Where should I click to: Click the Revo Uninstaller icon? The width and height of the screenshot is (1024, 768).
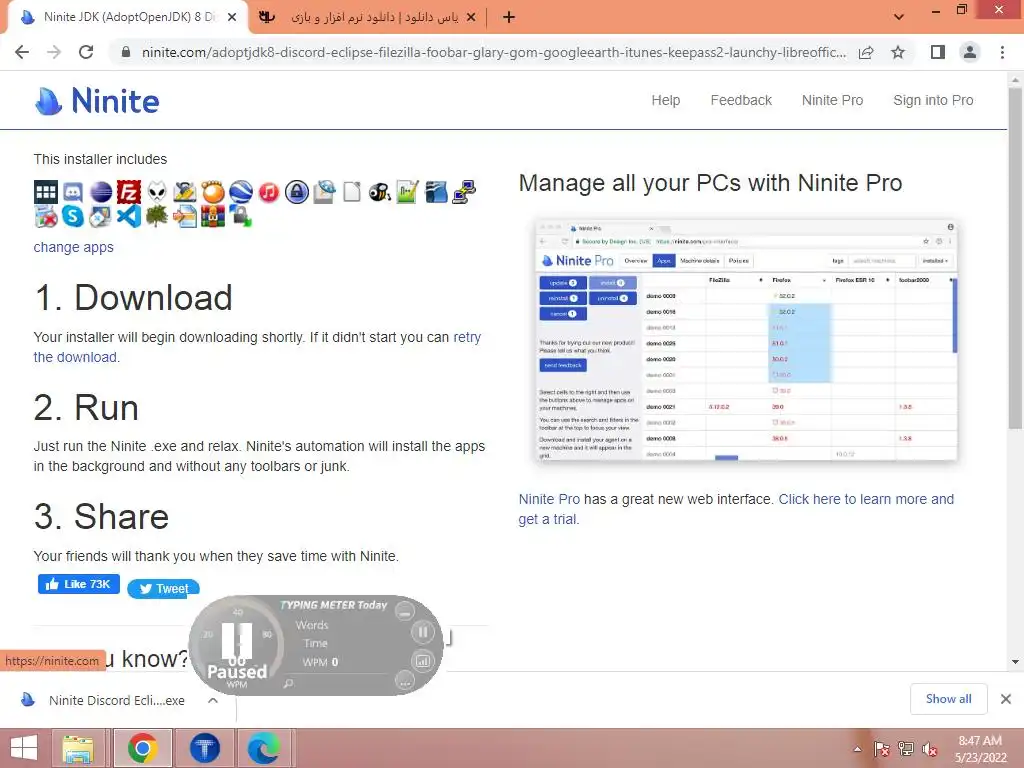[x=46, y=216]
